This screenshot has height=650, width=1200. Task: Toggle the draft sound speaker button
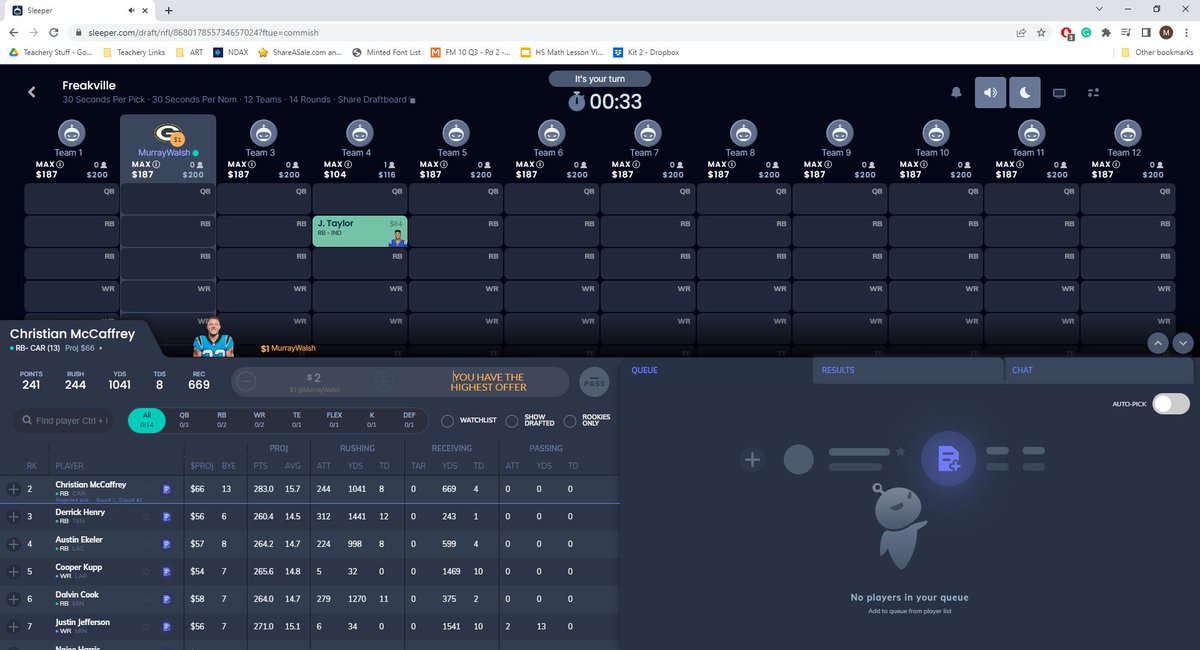989,93
